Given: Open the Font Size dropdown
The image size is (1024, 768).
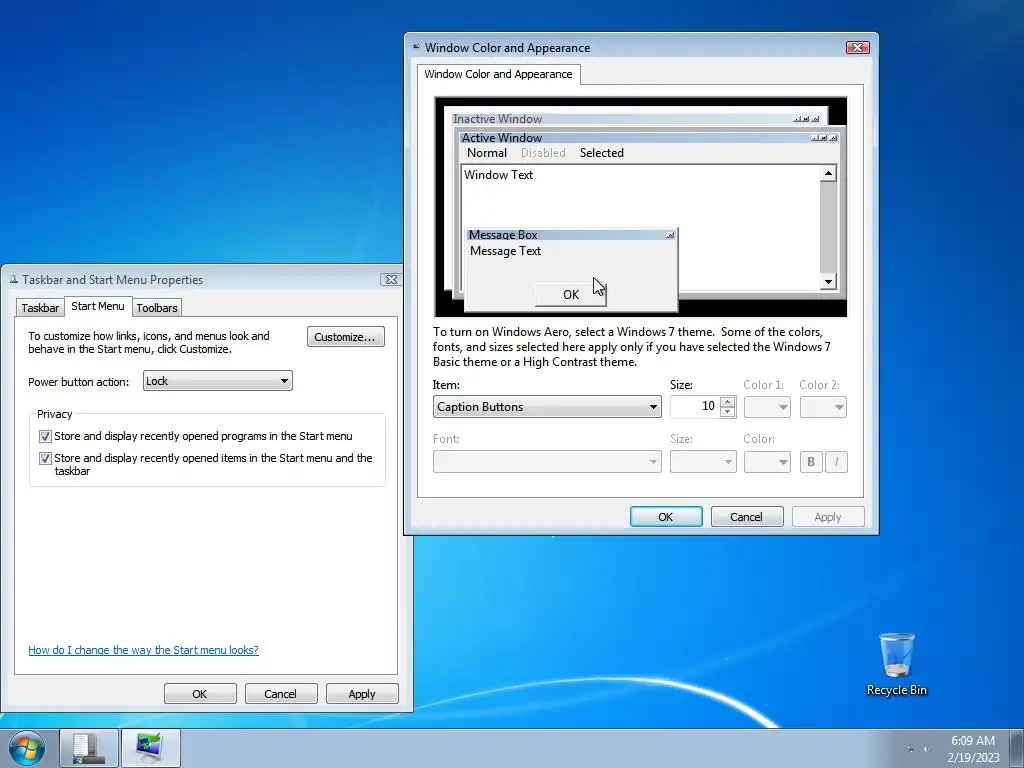Looking at the screenshot, I should coord(703,462).
